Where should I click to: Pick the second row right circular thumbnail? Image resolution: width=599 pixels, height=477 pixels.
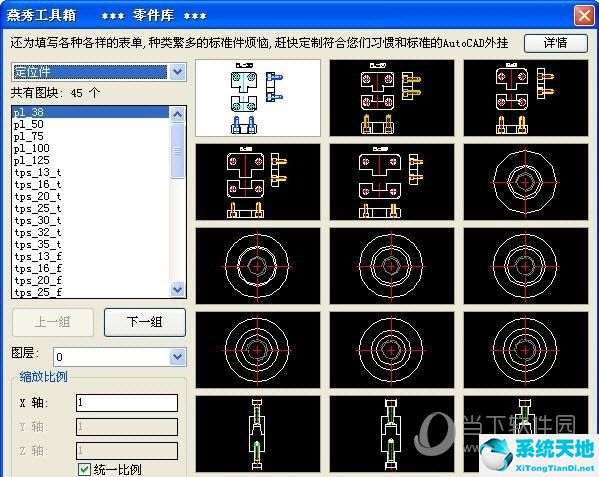point(526,182)
